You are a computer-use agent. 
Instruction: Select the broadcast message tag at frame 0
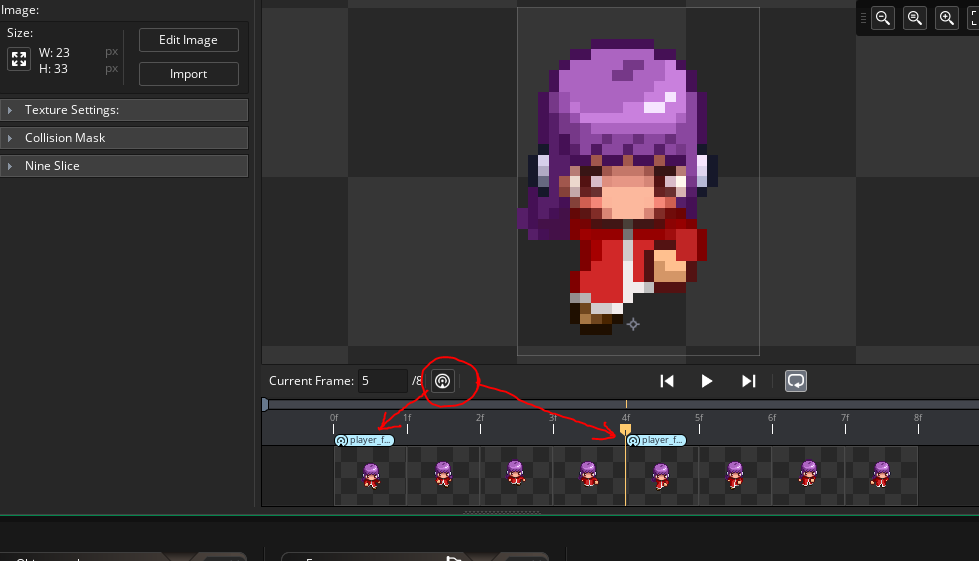[365, 440]
